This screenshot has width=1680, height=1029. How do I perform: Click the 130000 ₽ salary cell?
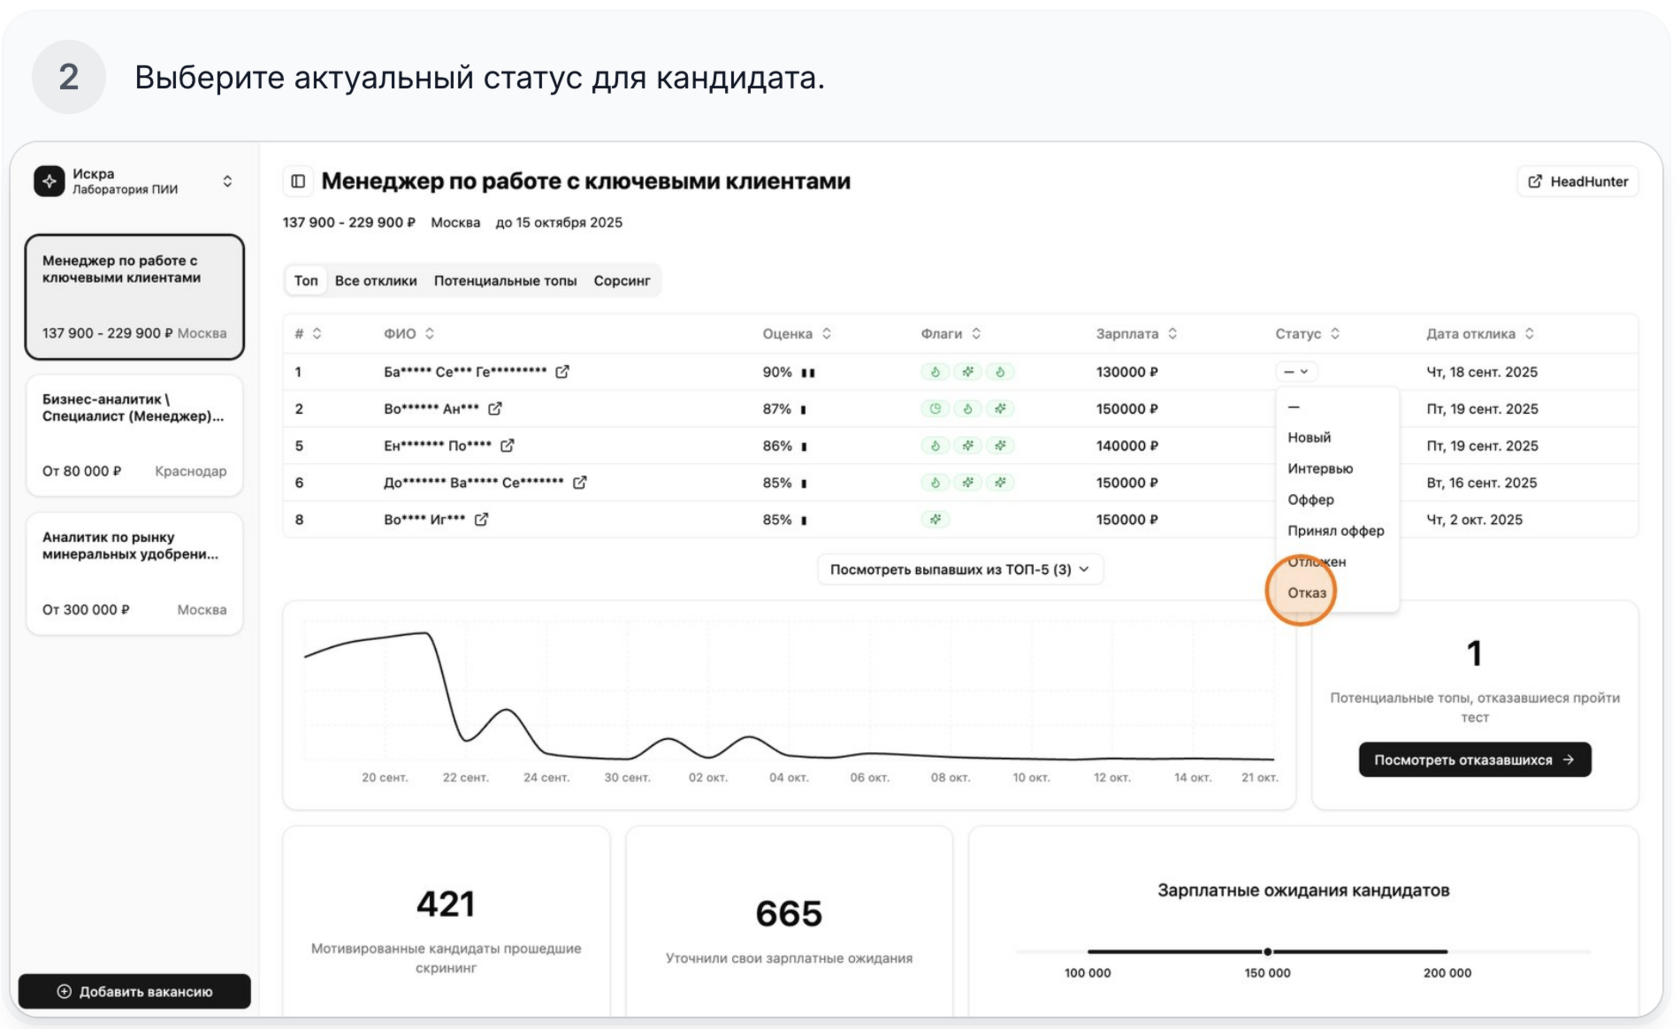[1127, 372]
